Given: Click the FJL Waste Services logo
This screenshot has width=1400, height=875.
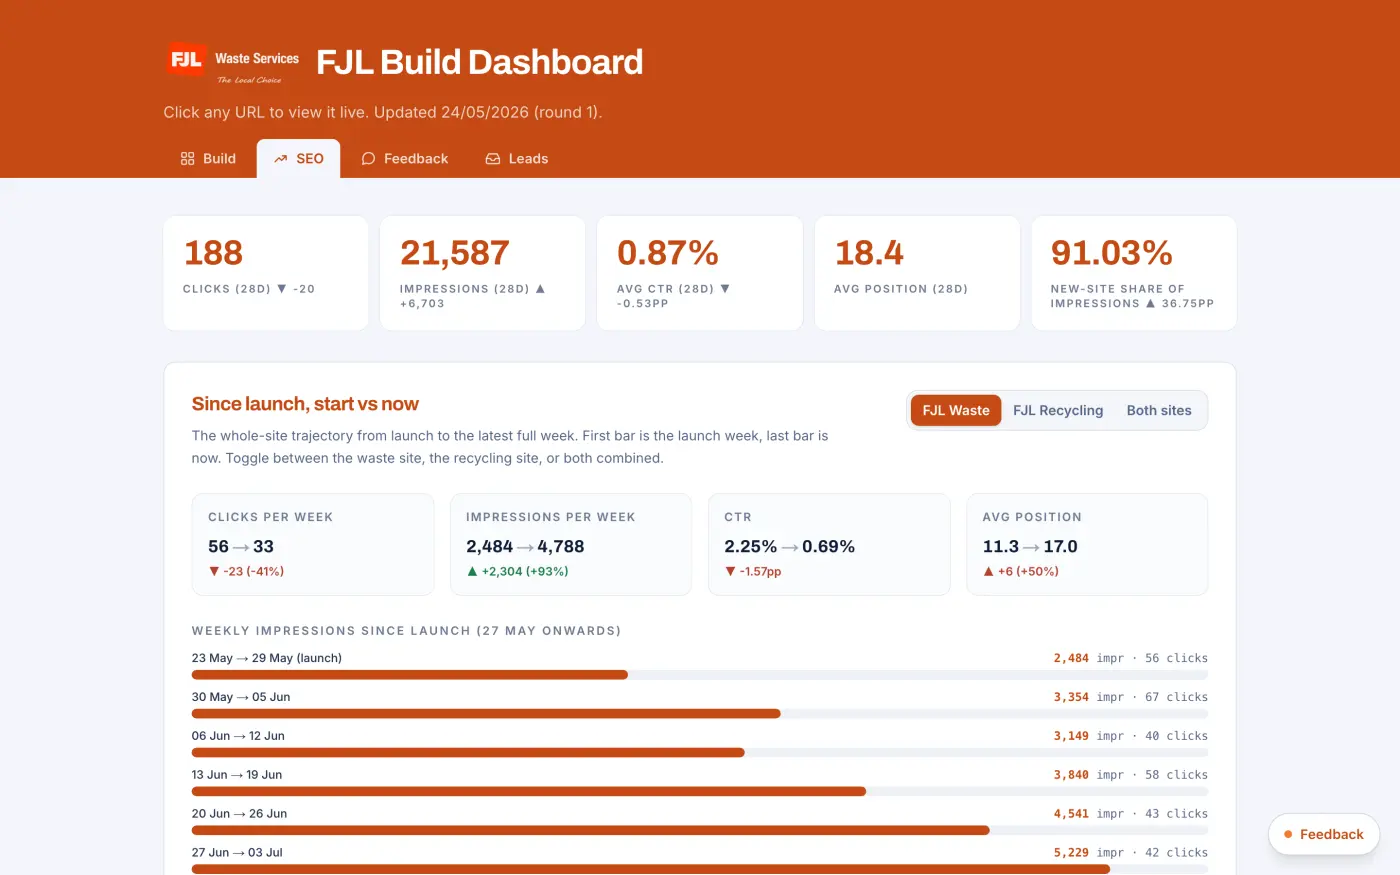Looking at the screenshot, I should click(234, 63).
